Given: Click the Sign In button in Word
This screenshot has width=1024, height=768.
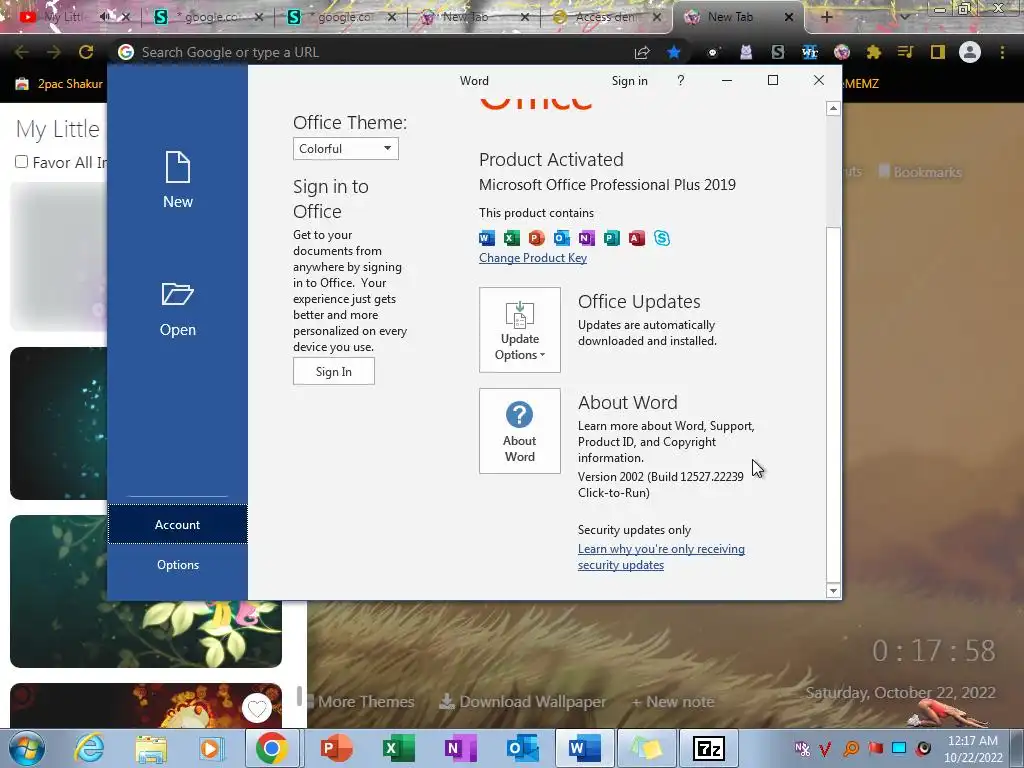Looking at the screenshot, I should tap(334, 372).
